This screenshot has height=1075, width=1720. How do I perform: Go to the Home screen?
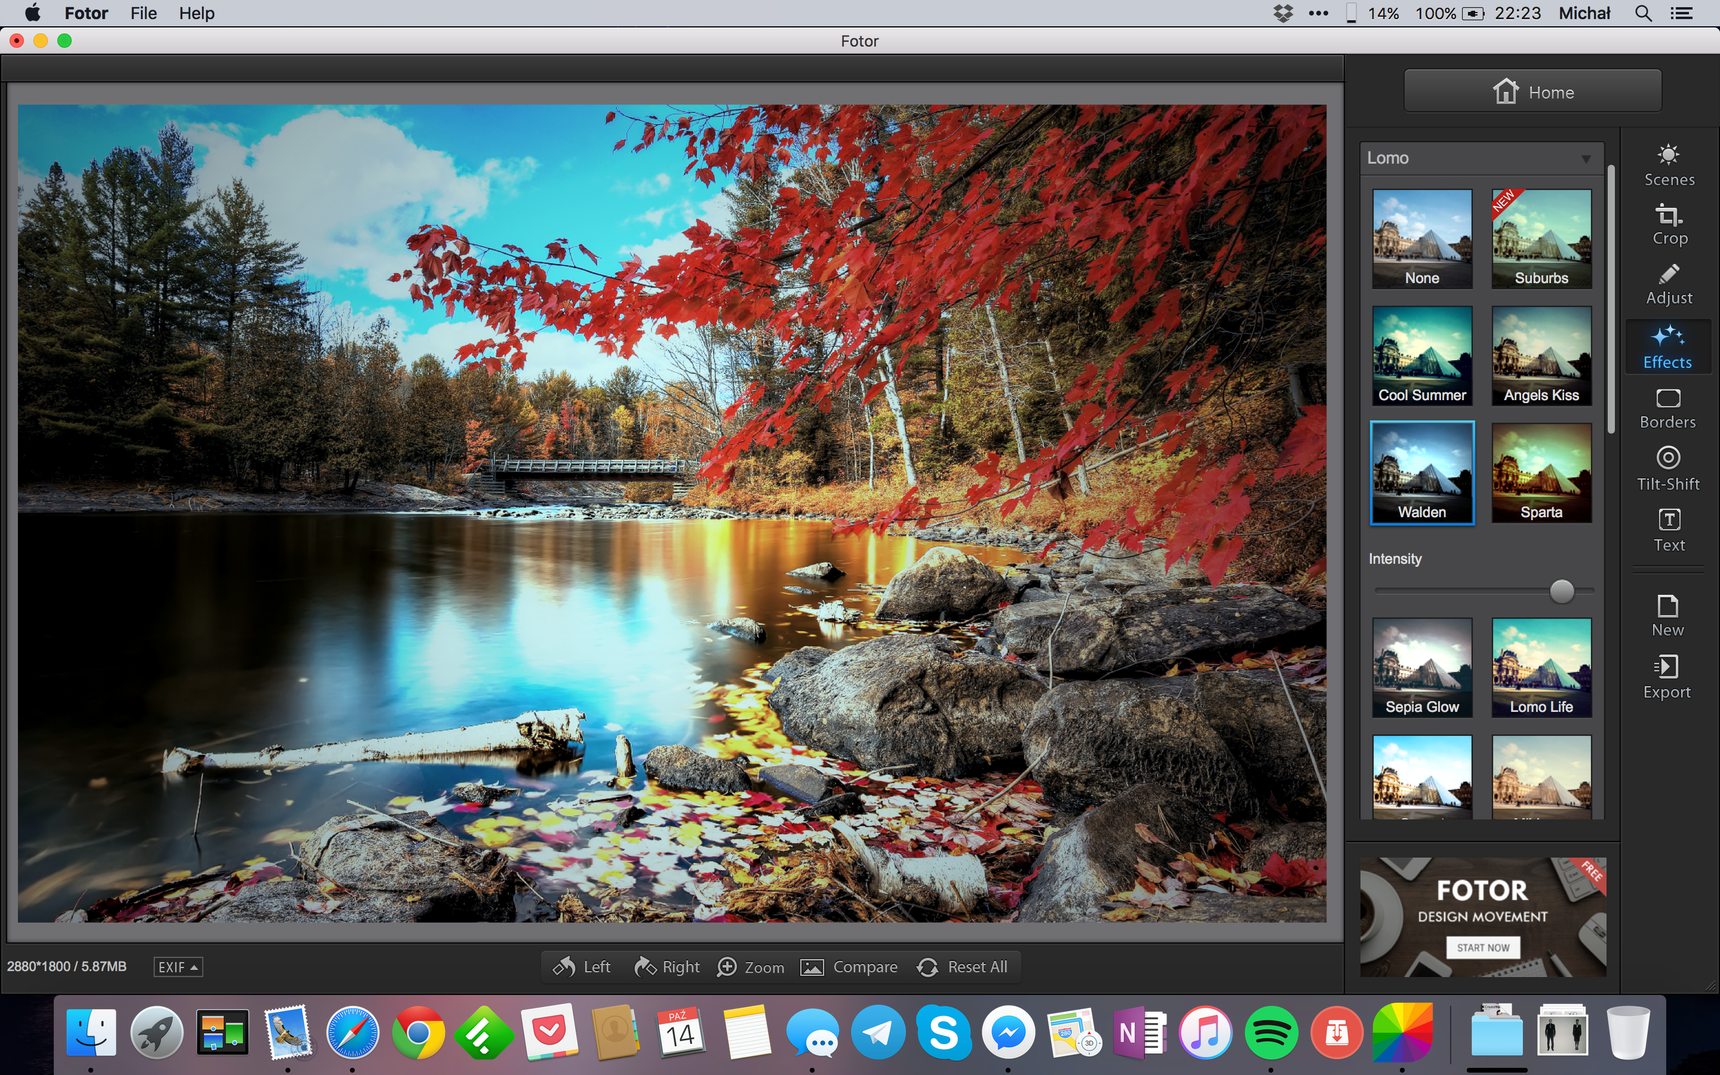coord(1532,91)
